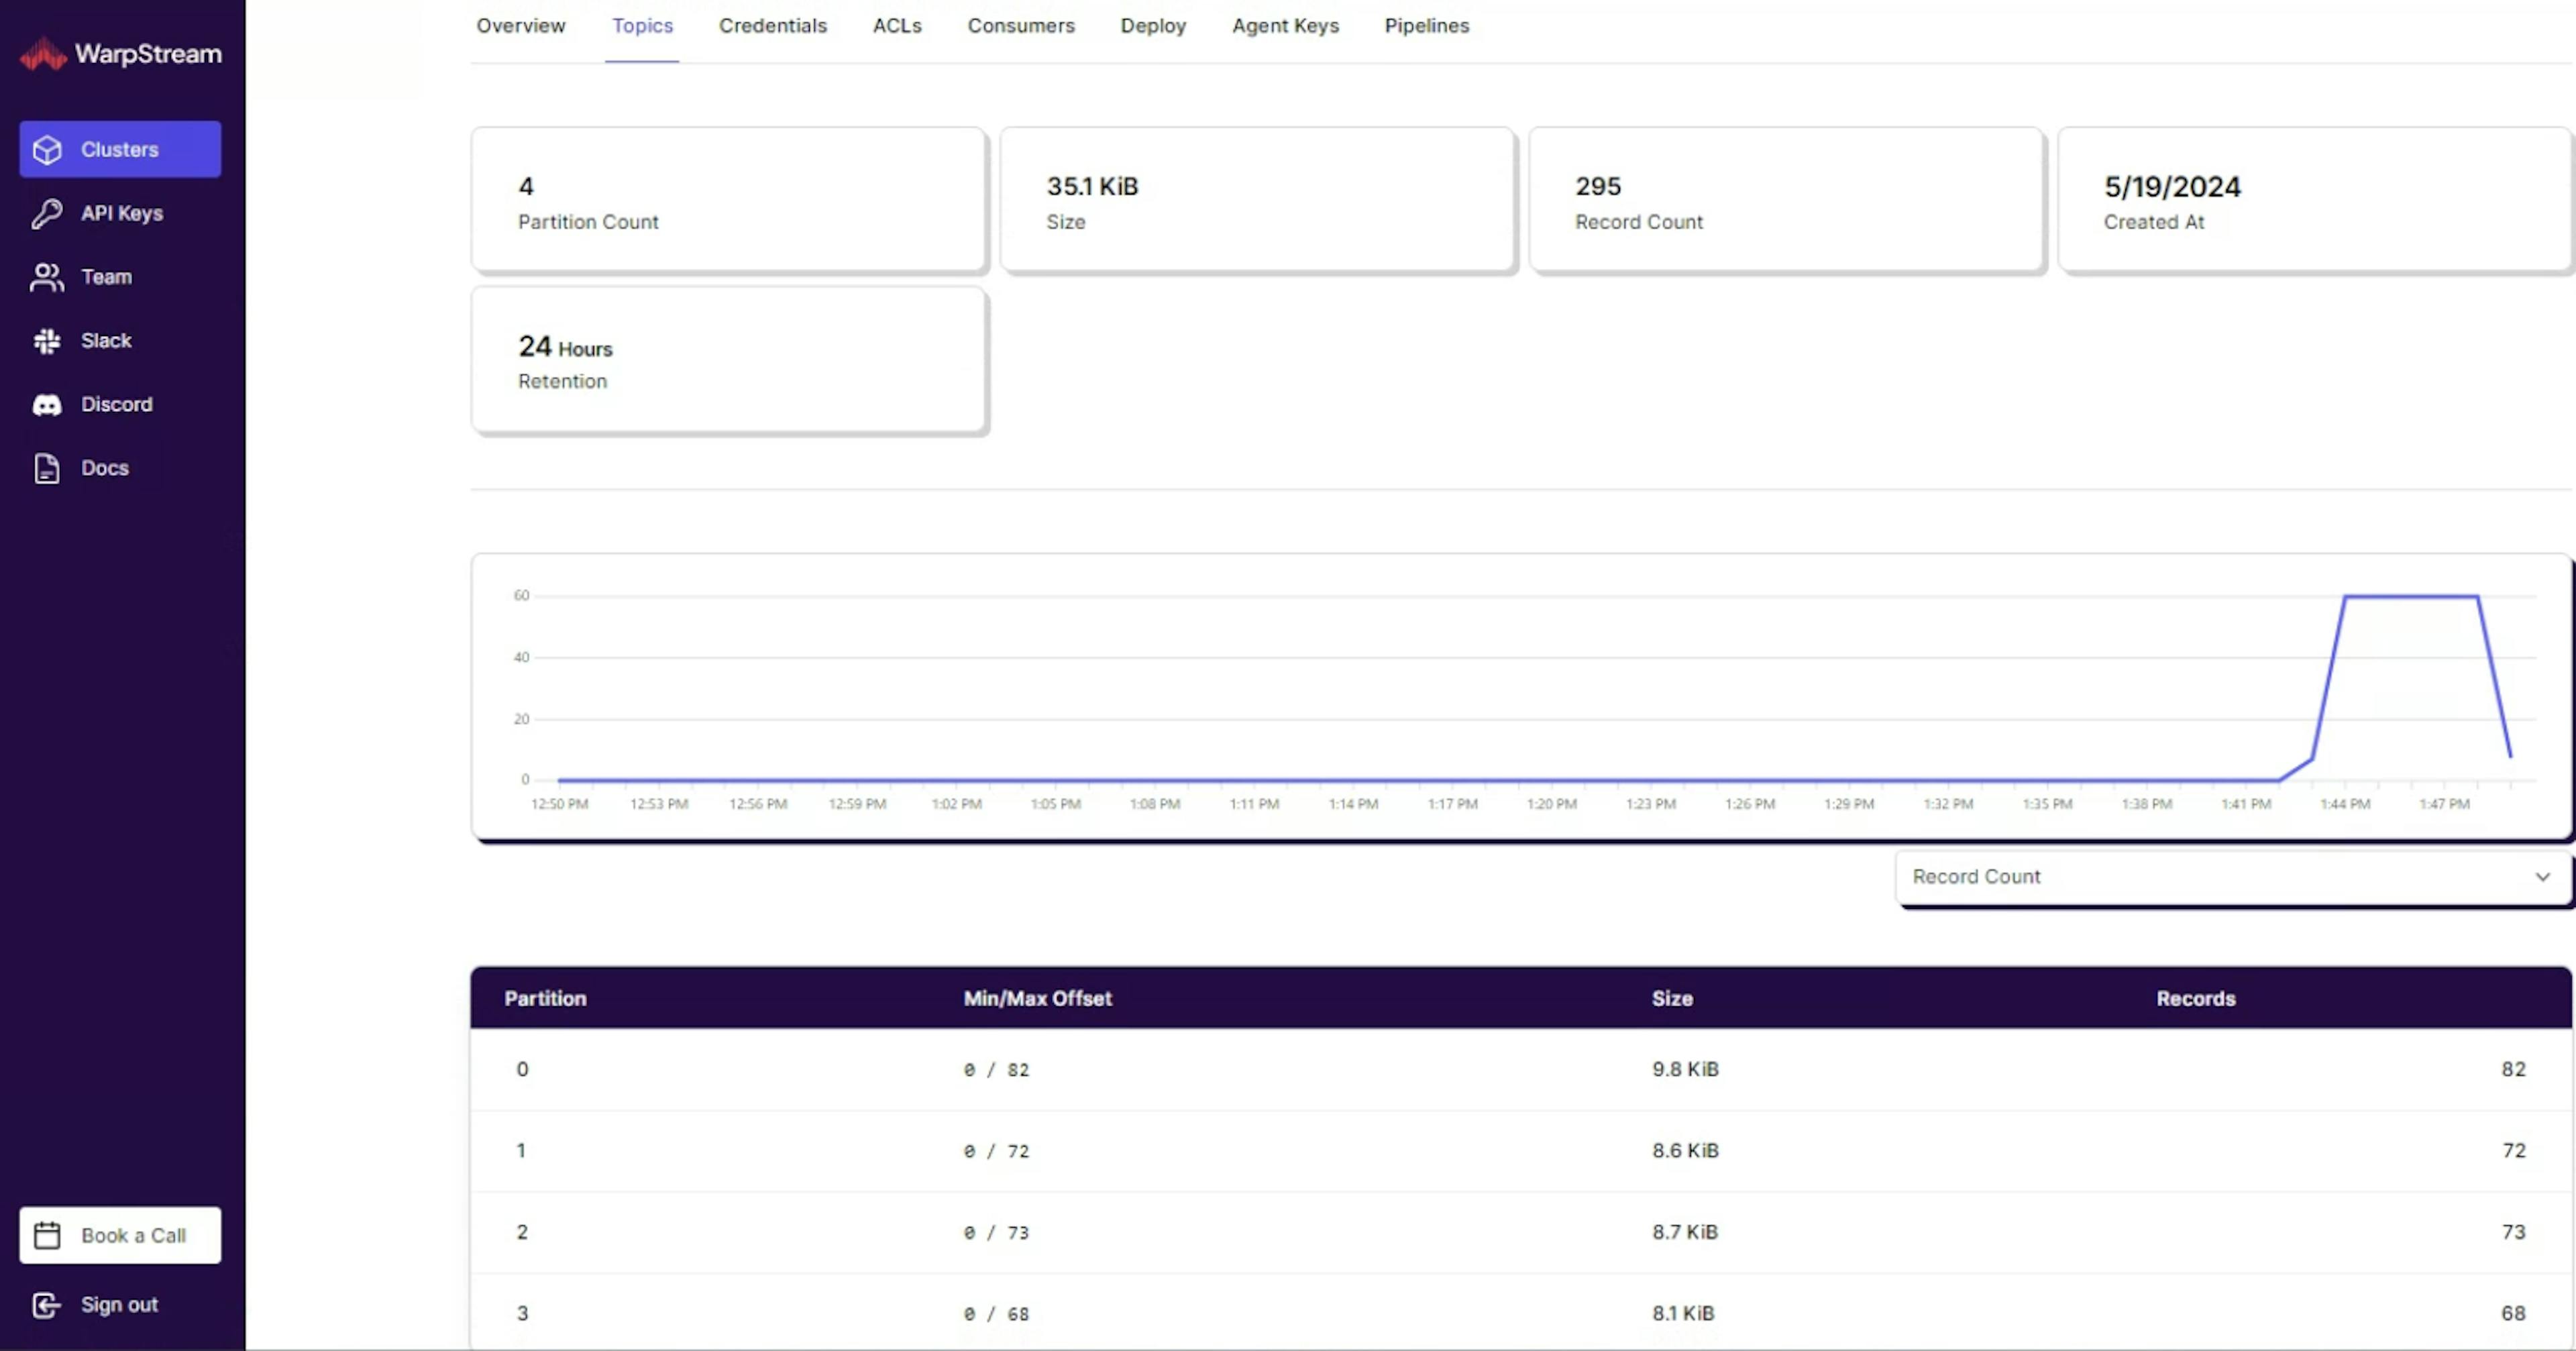Click the API Keys key icon

[47, 213]
